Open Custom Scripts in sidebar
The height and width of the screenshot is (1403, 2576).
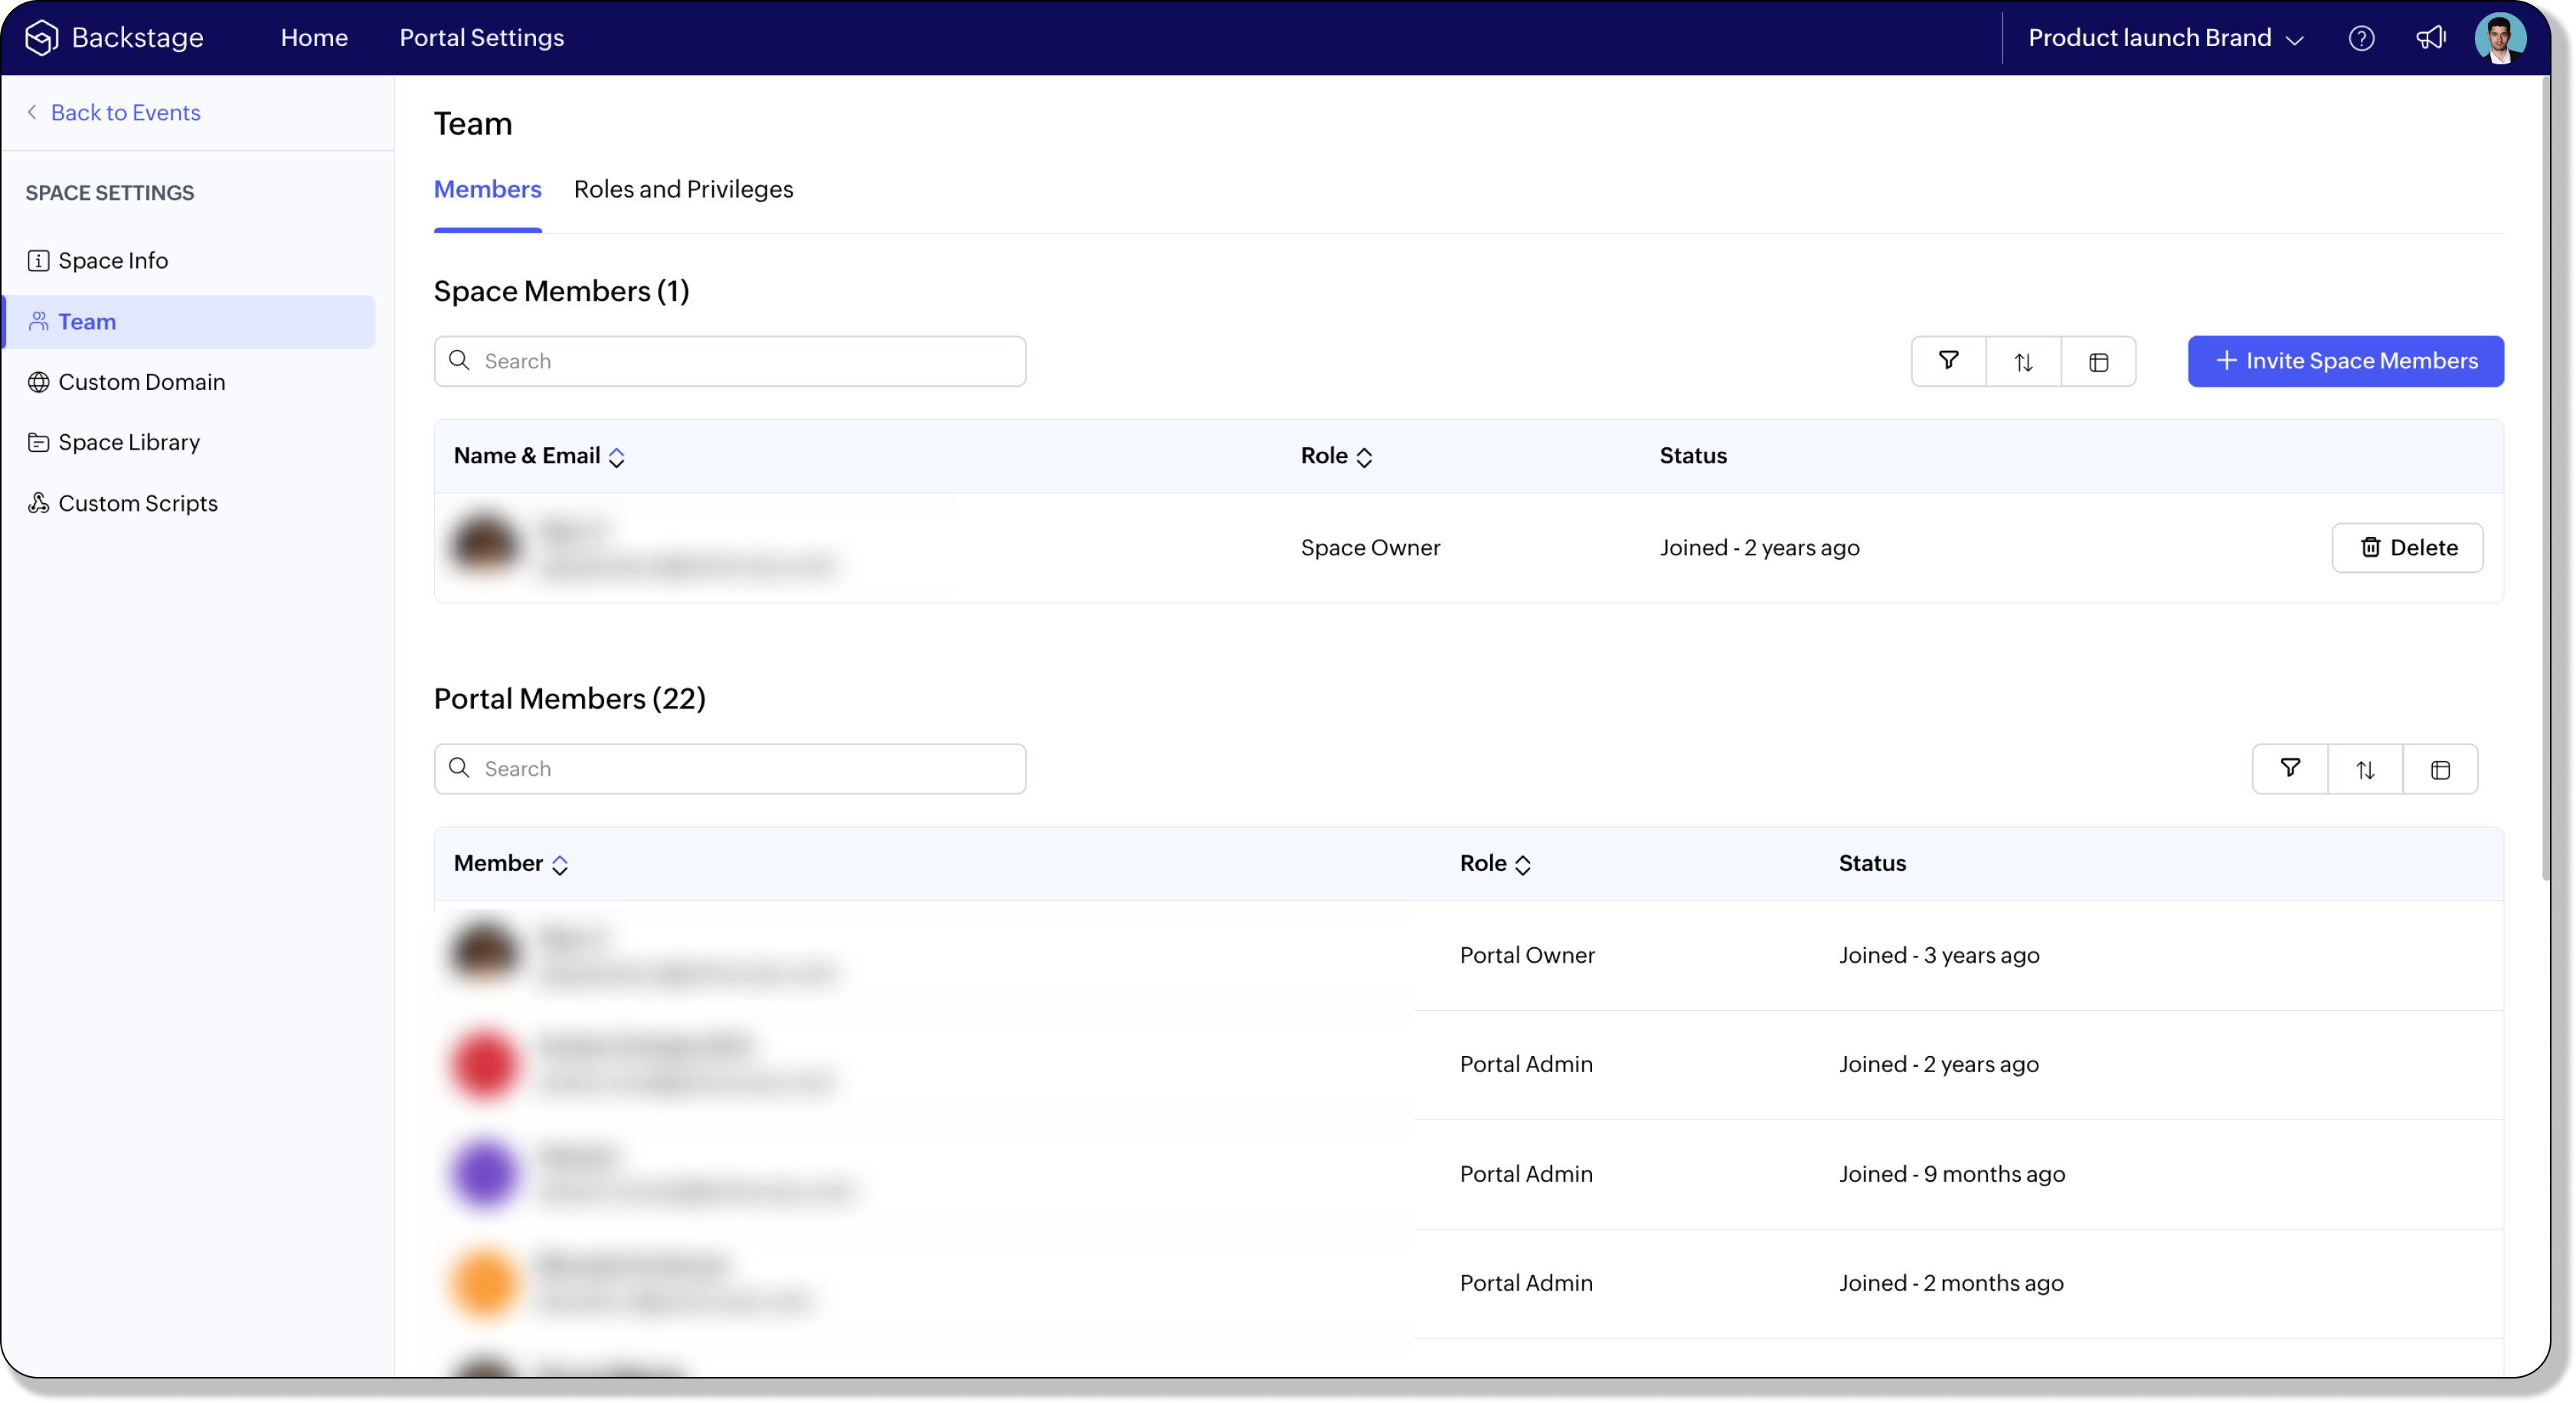click(137, 503)
